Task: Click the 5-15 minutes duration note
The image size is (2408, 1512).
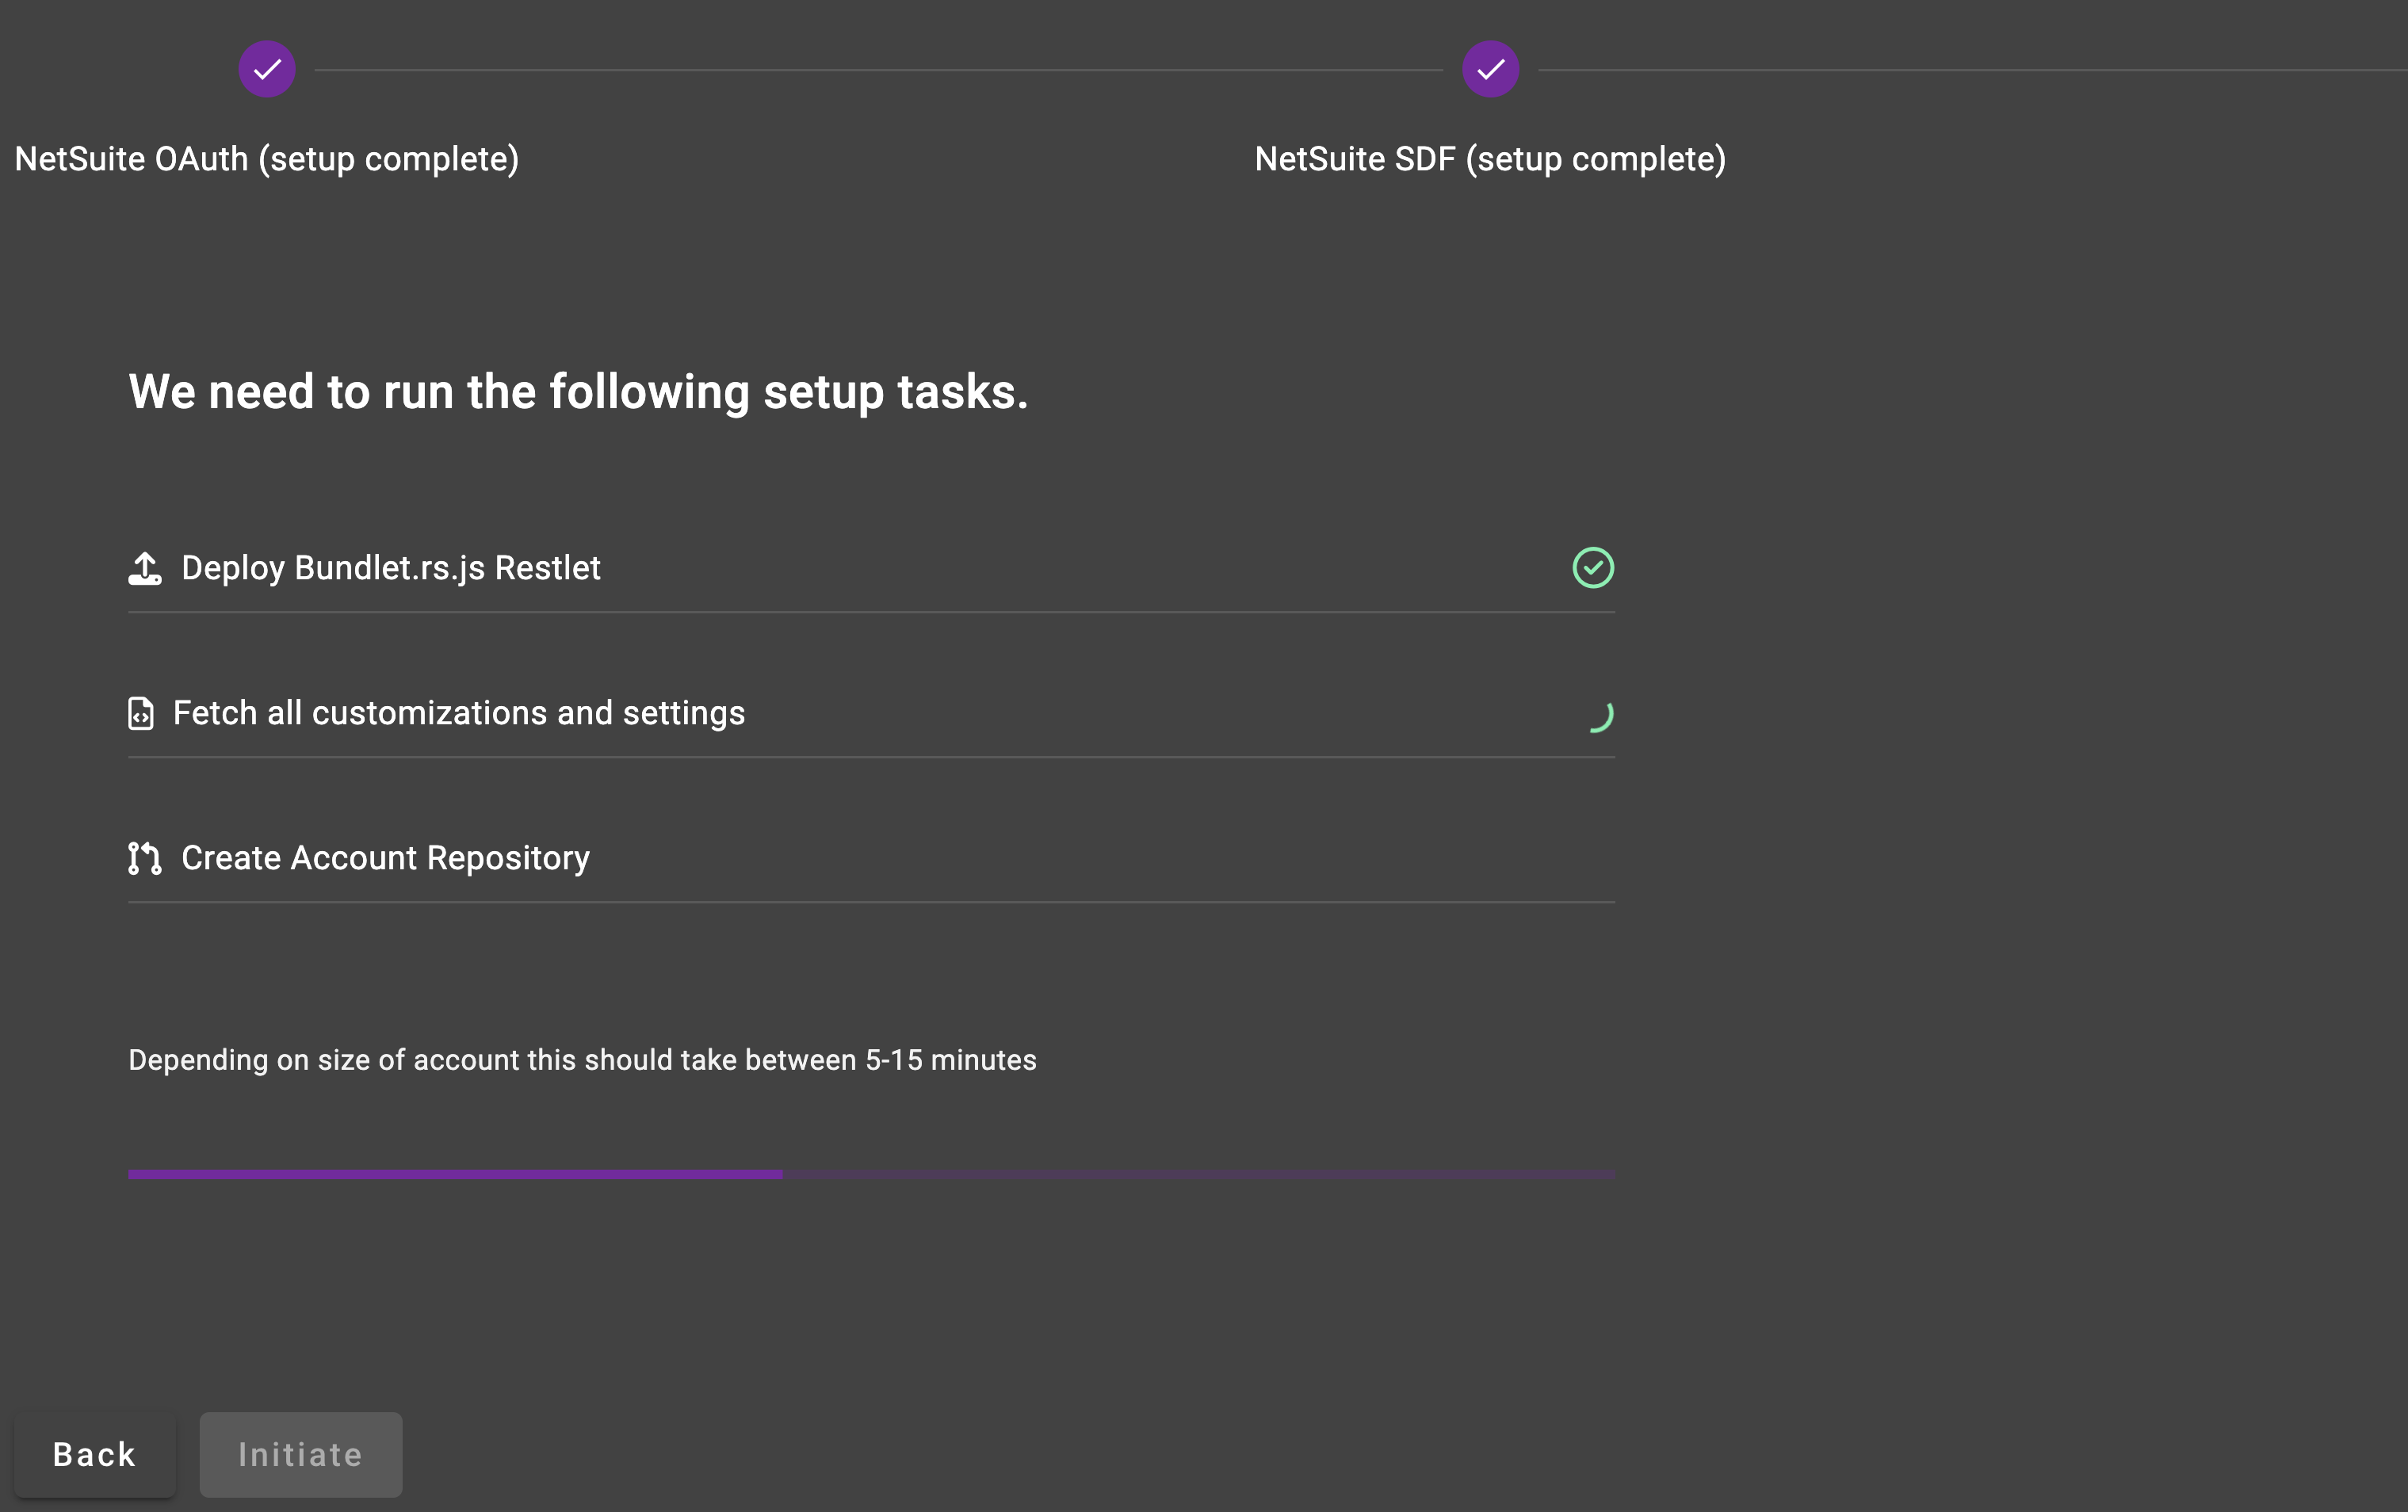Action: [x=582, y=1060]
